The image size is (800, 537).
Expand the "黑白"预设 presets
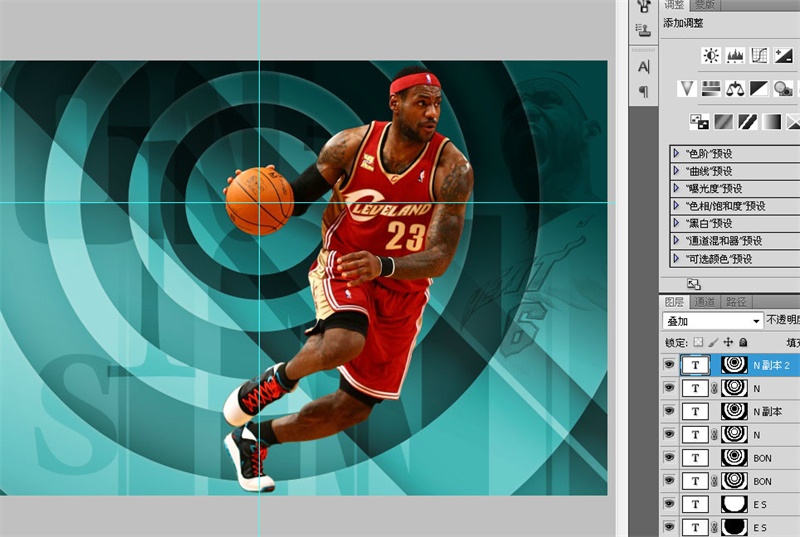click(x=677, y=223)
